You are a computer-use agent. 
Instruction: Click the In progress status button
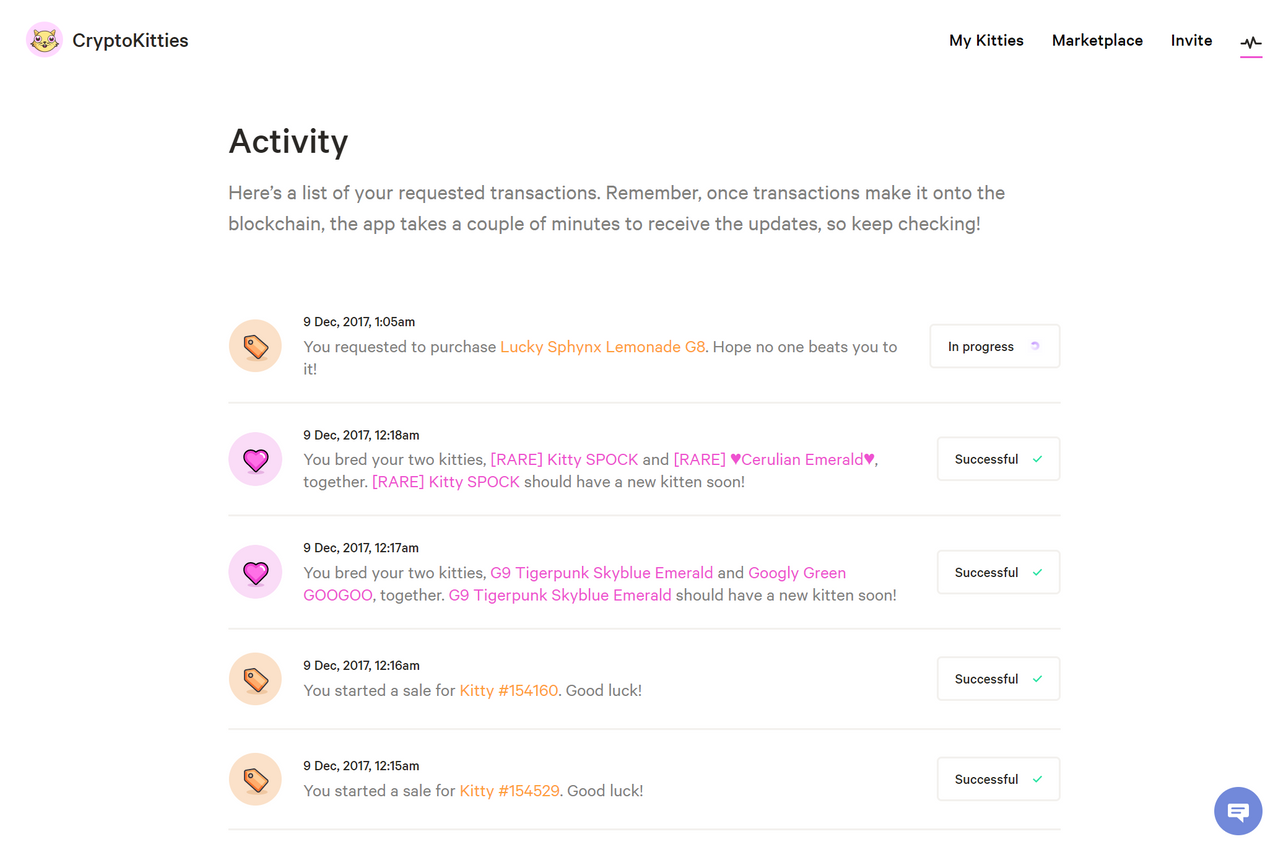[x=994, y=346]
